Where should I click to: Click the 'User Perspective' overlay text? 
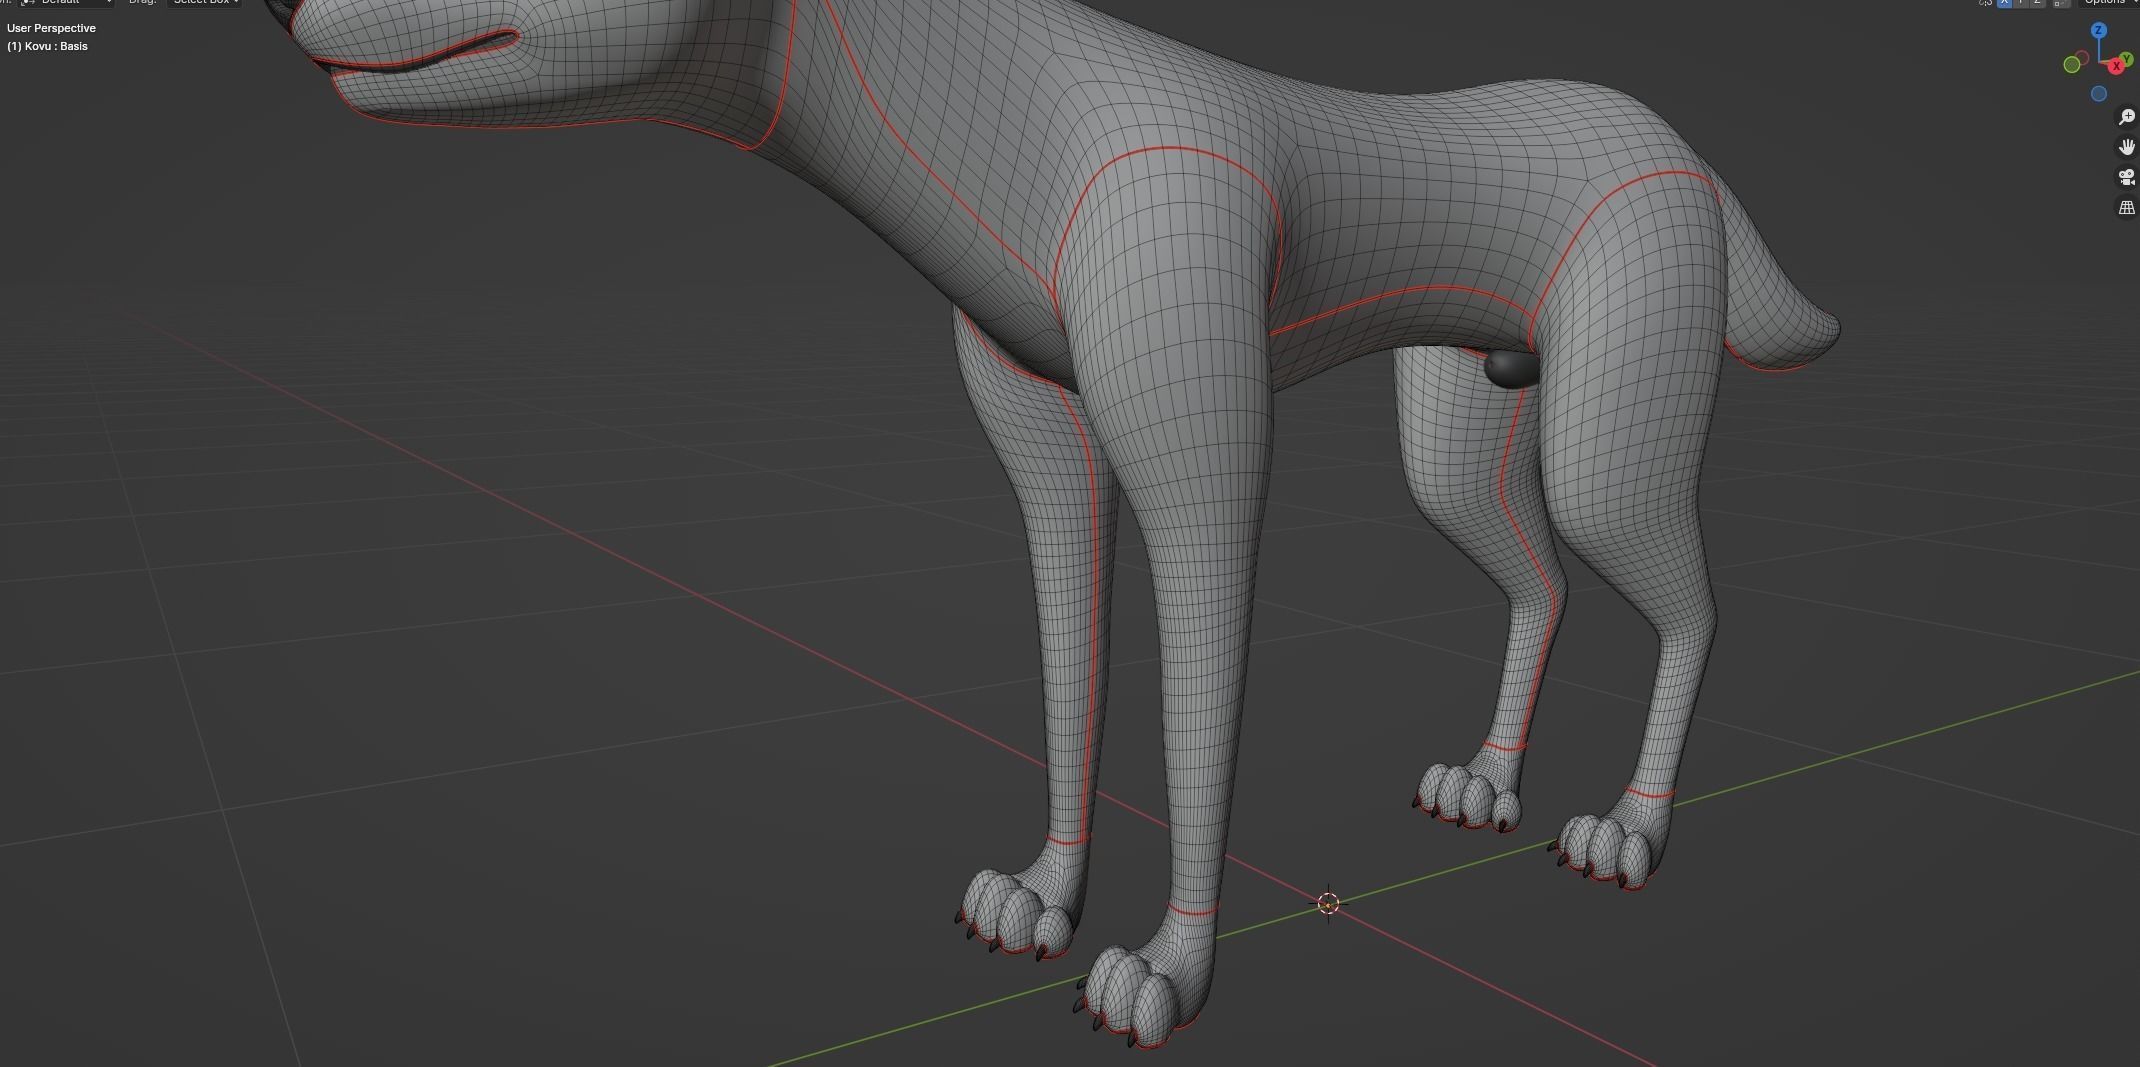tap(51, 28)
